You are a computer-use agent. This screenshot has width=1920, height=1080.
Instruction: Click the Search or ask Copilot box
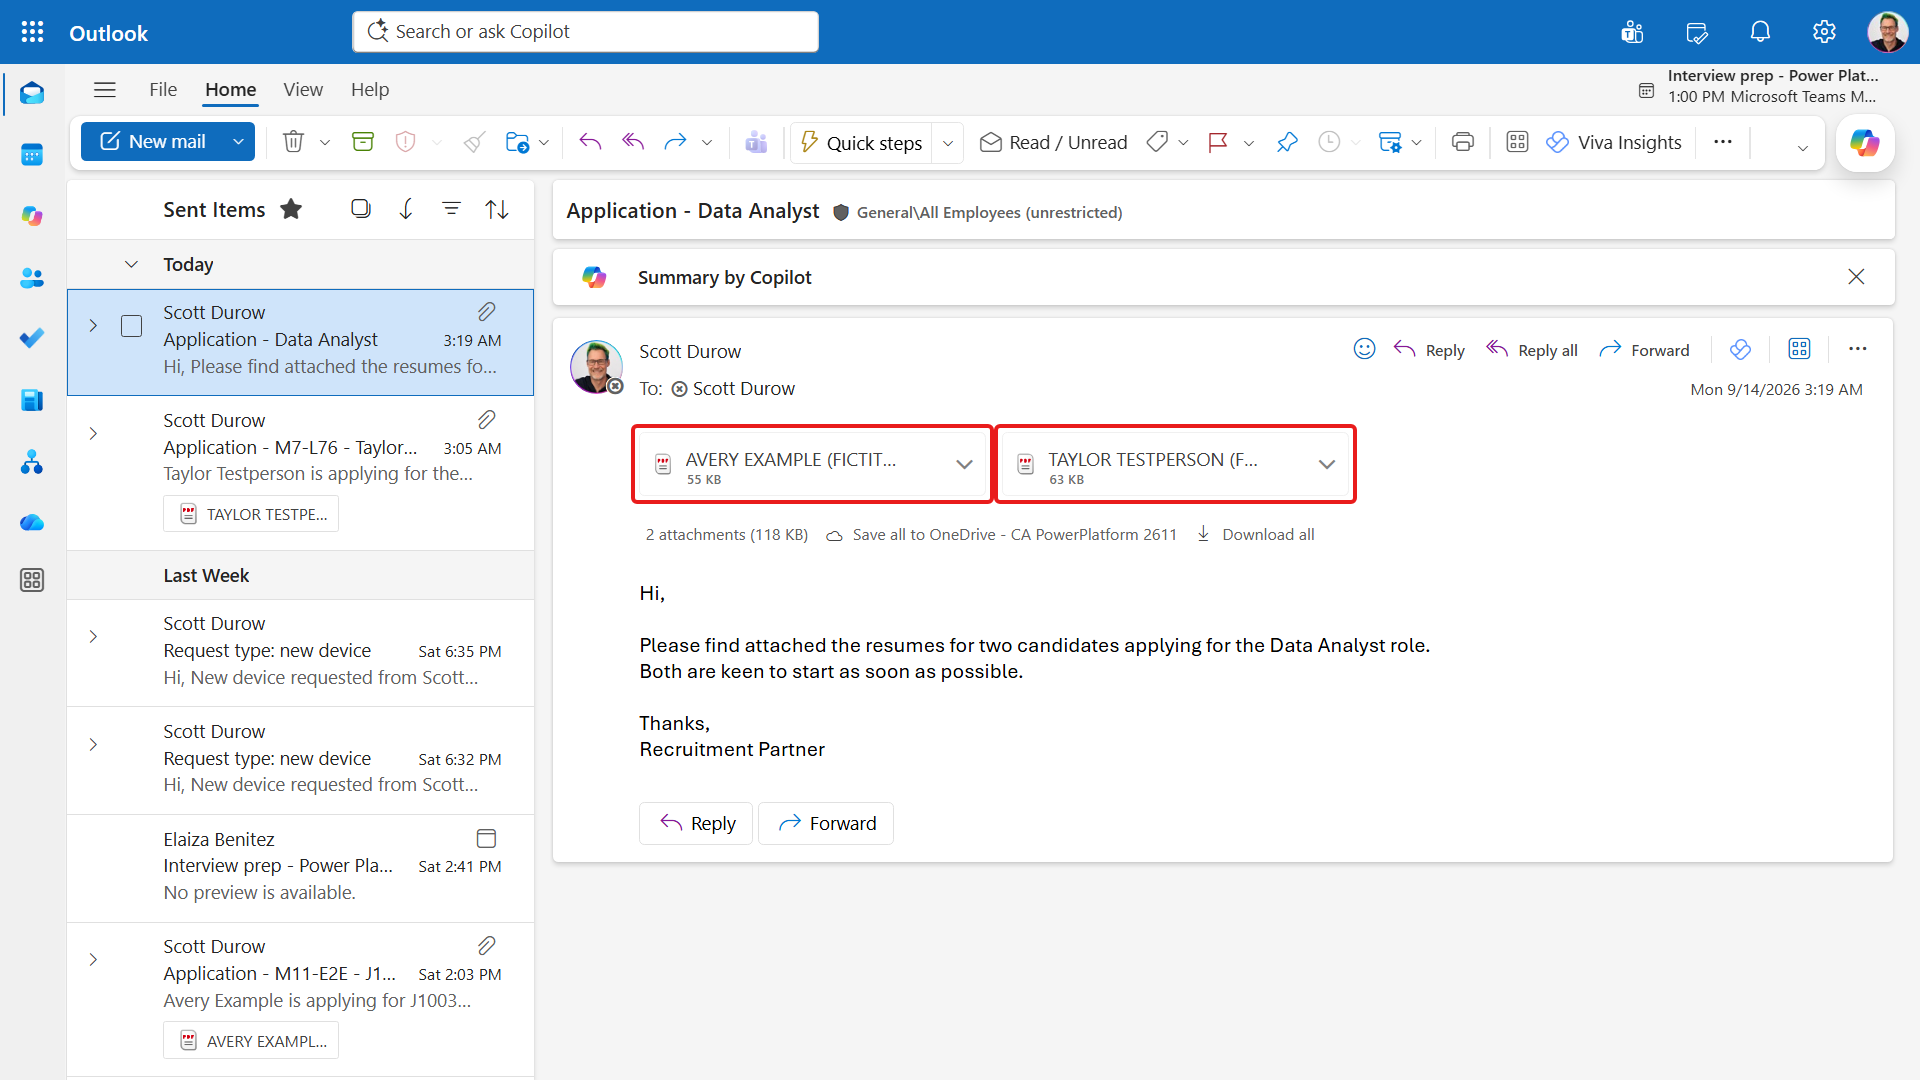pyautogui.click(x=585, y=32)
